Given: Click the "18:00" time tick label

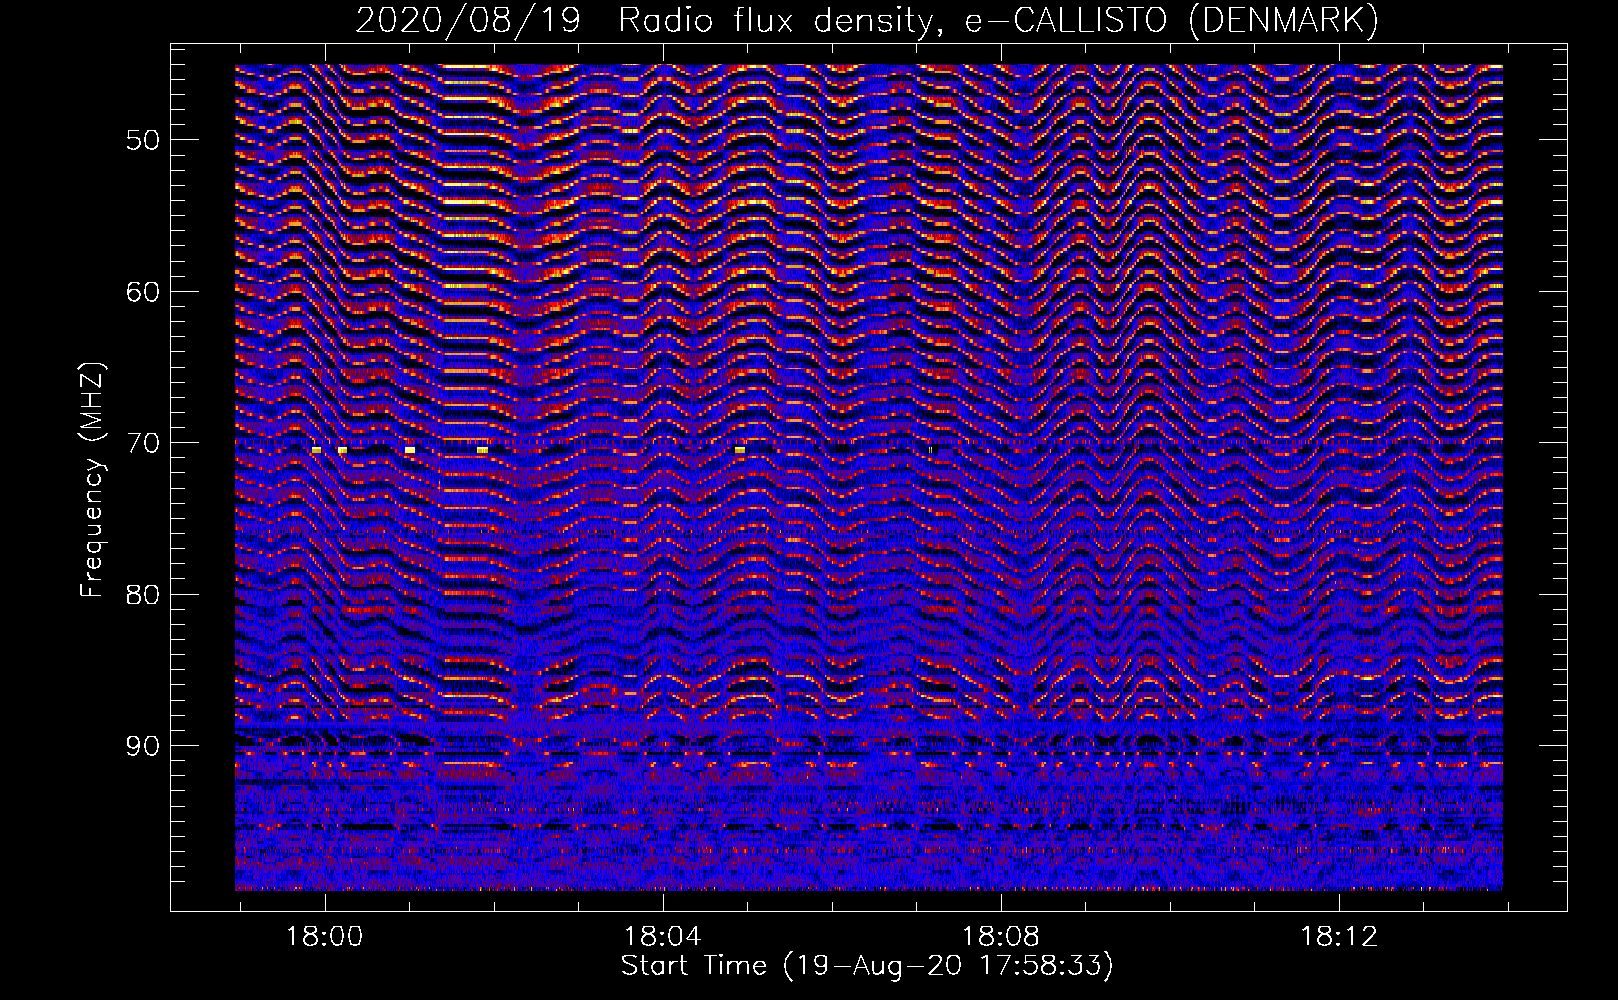Looking at the screenshot, I should (324, 937).
